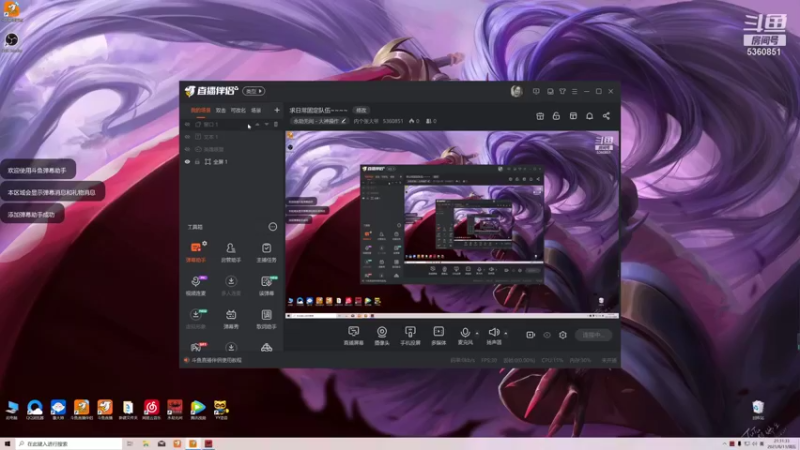The height and width of the screenshot is (450, 800).
Task: Click the stream preview canvas
Action: (x=452, y=224)
